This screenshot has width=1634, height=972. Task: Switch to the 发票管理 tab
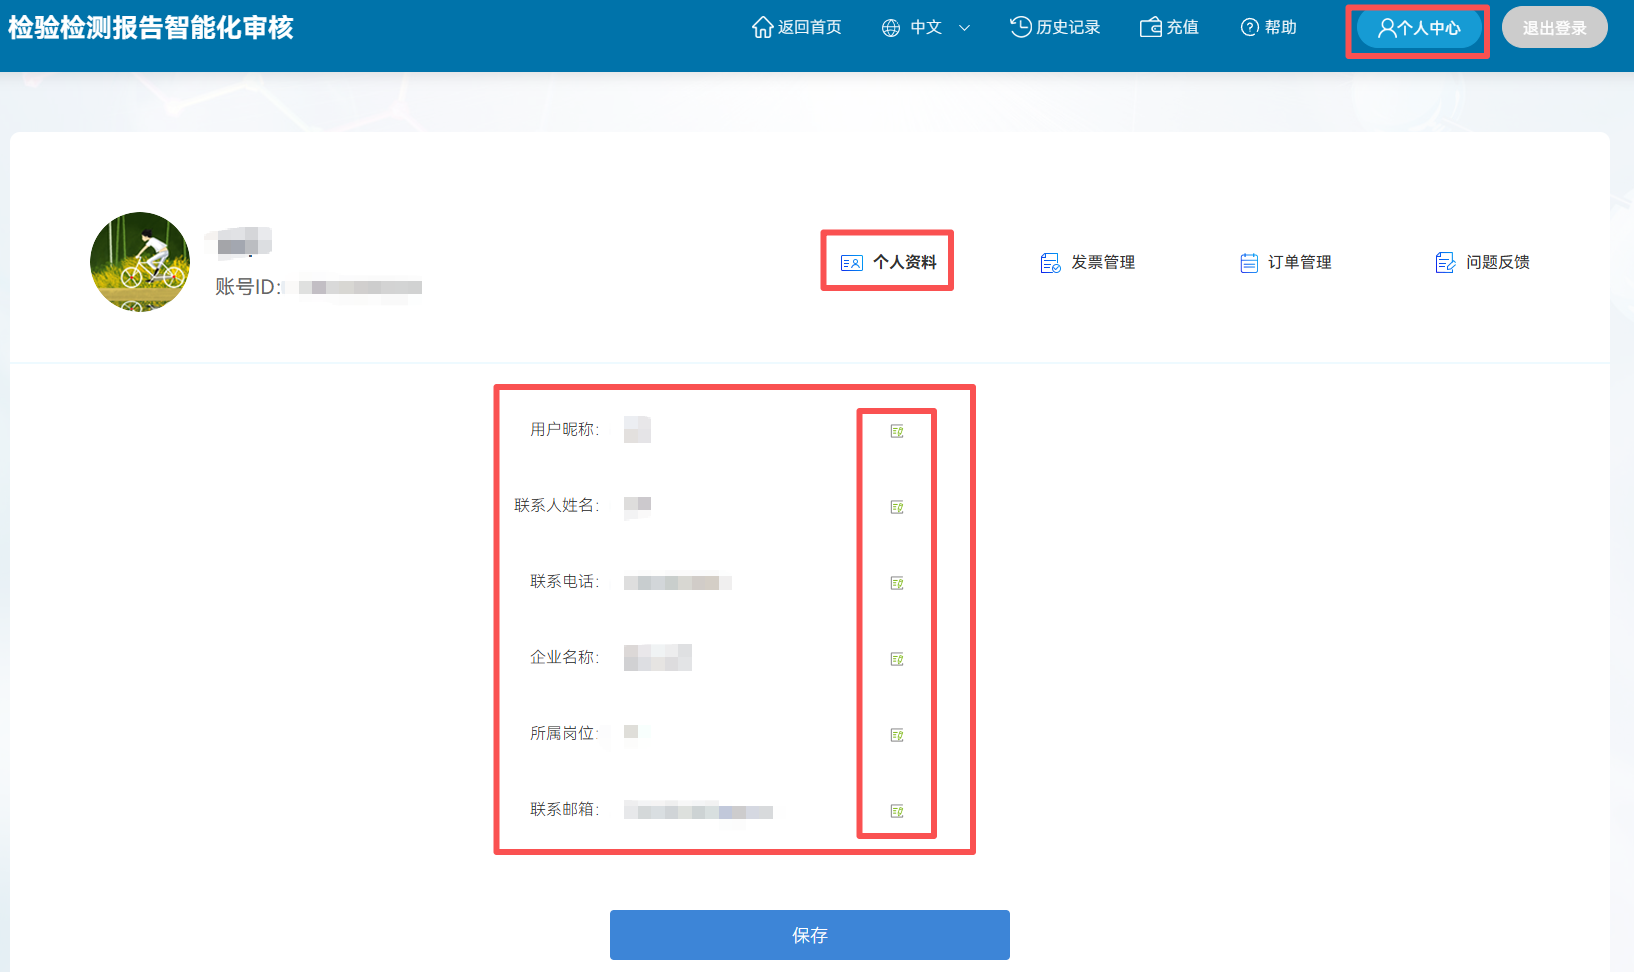pyautogui.click(x=1088, y=262)
